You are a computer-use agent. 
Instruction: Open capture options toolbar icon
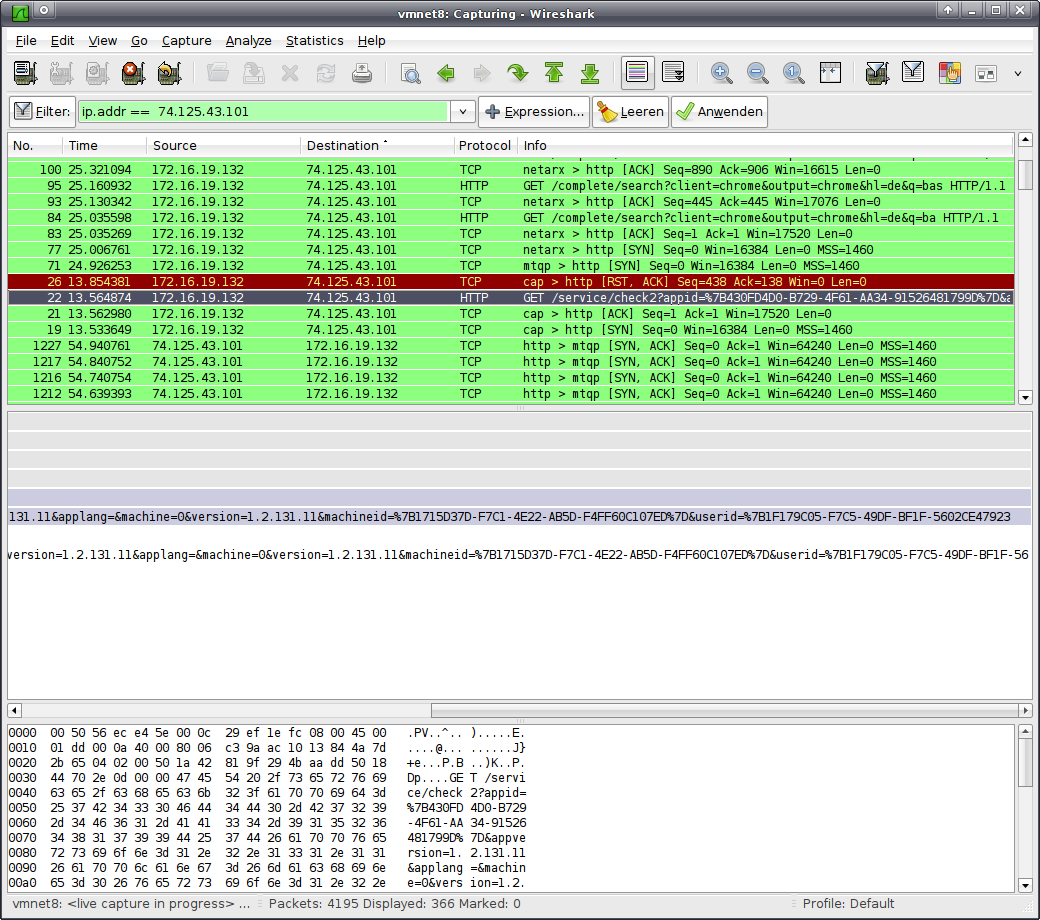coord(61,73)
